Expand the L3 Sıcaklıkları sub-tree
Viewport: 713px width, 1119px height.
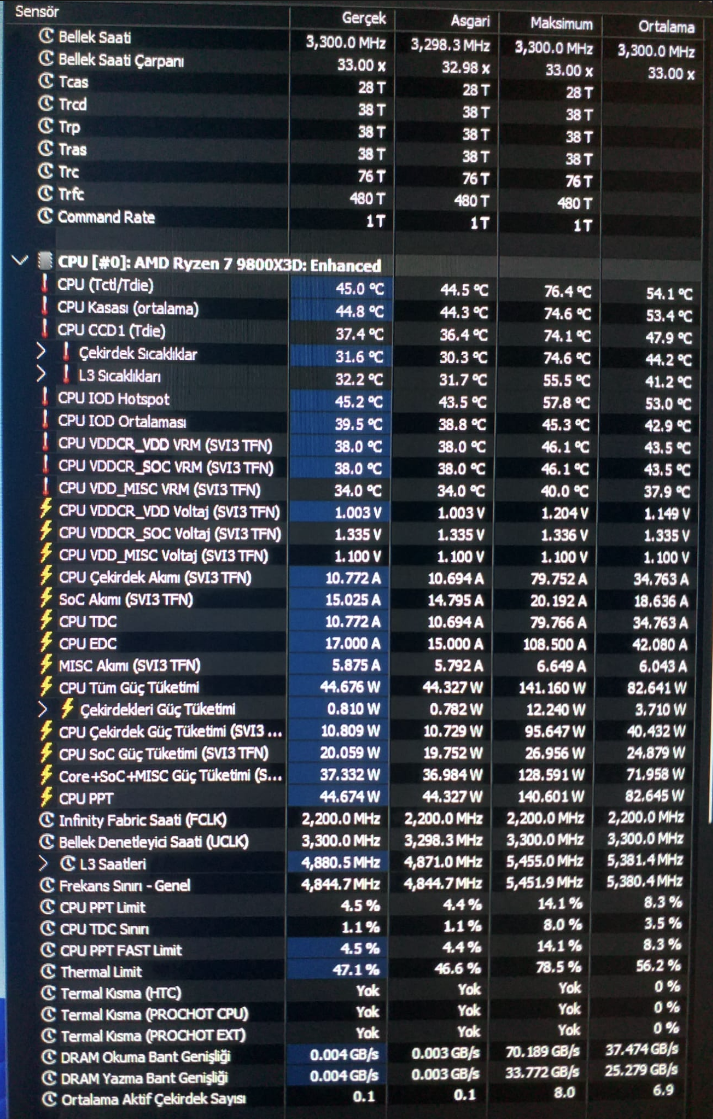[41, 375]
